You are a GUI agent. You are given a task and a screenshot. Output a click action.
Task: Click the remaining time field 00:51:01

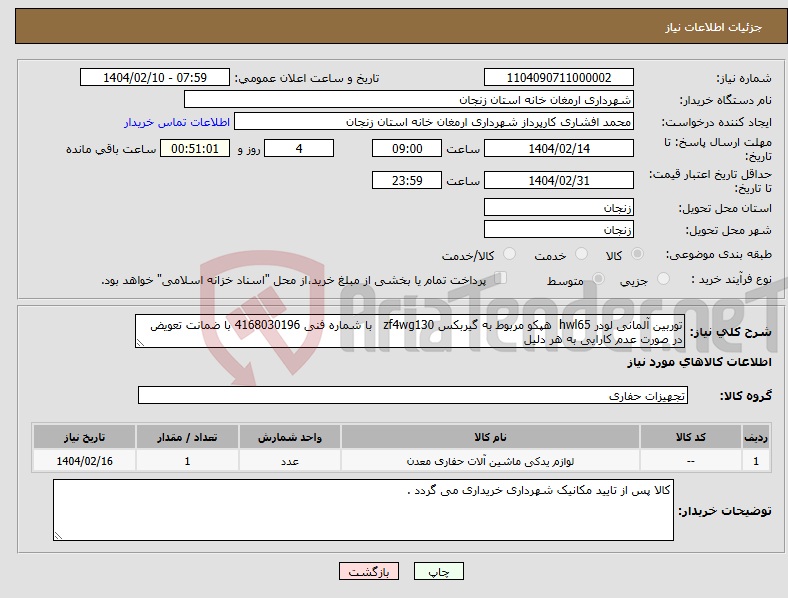click(x=195, y=148)
